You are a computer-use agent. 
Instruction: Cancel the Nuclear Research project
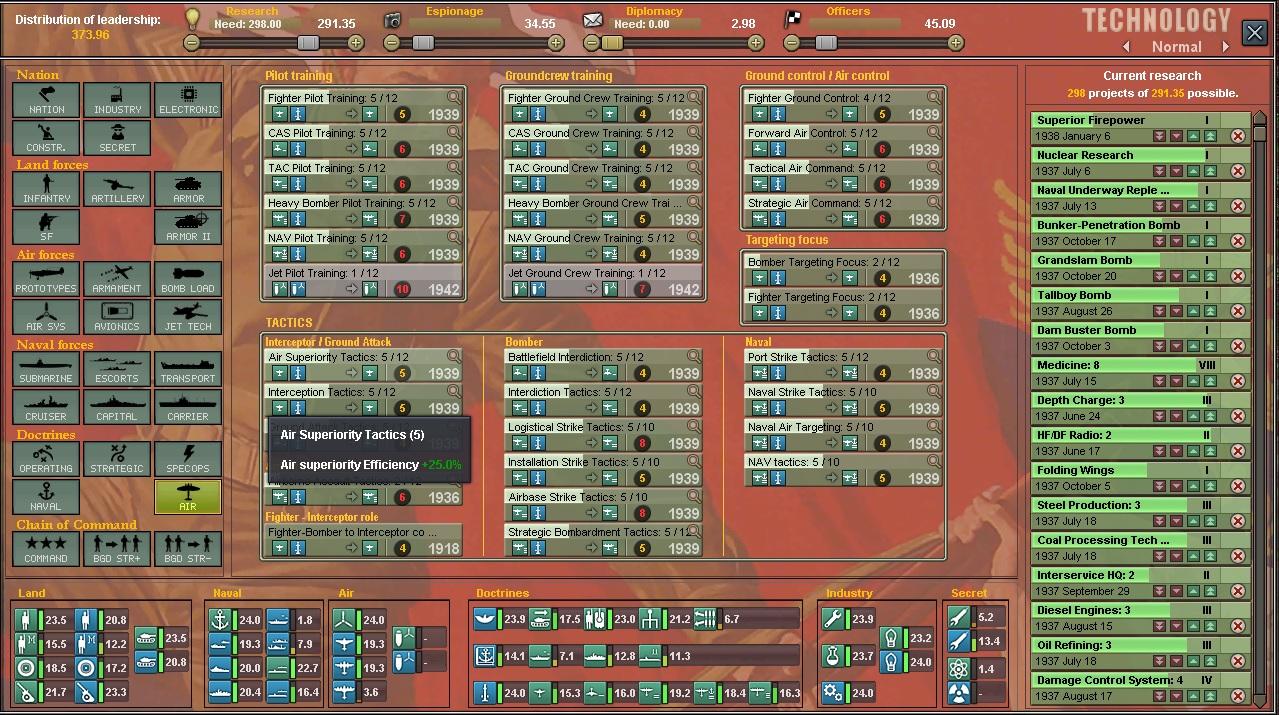pyautogui.click(x=1238, y=171)
